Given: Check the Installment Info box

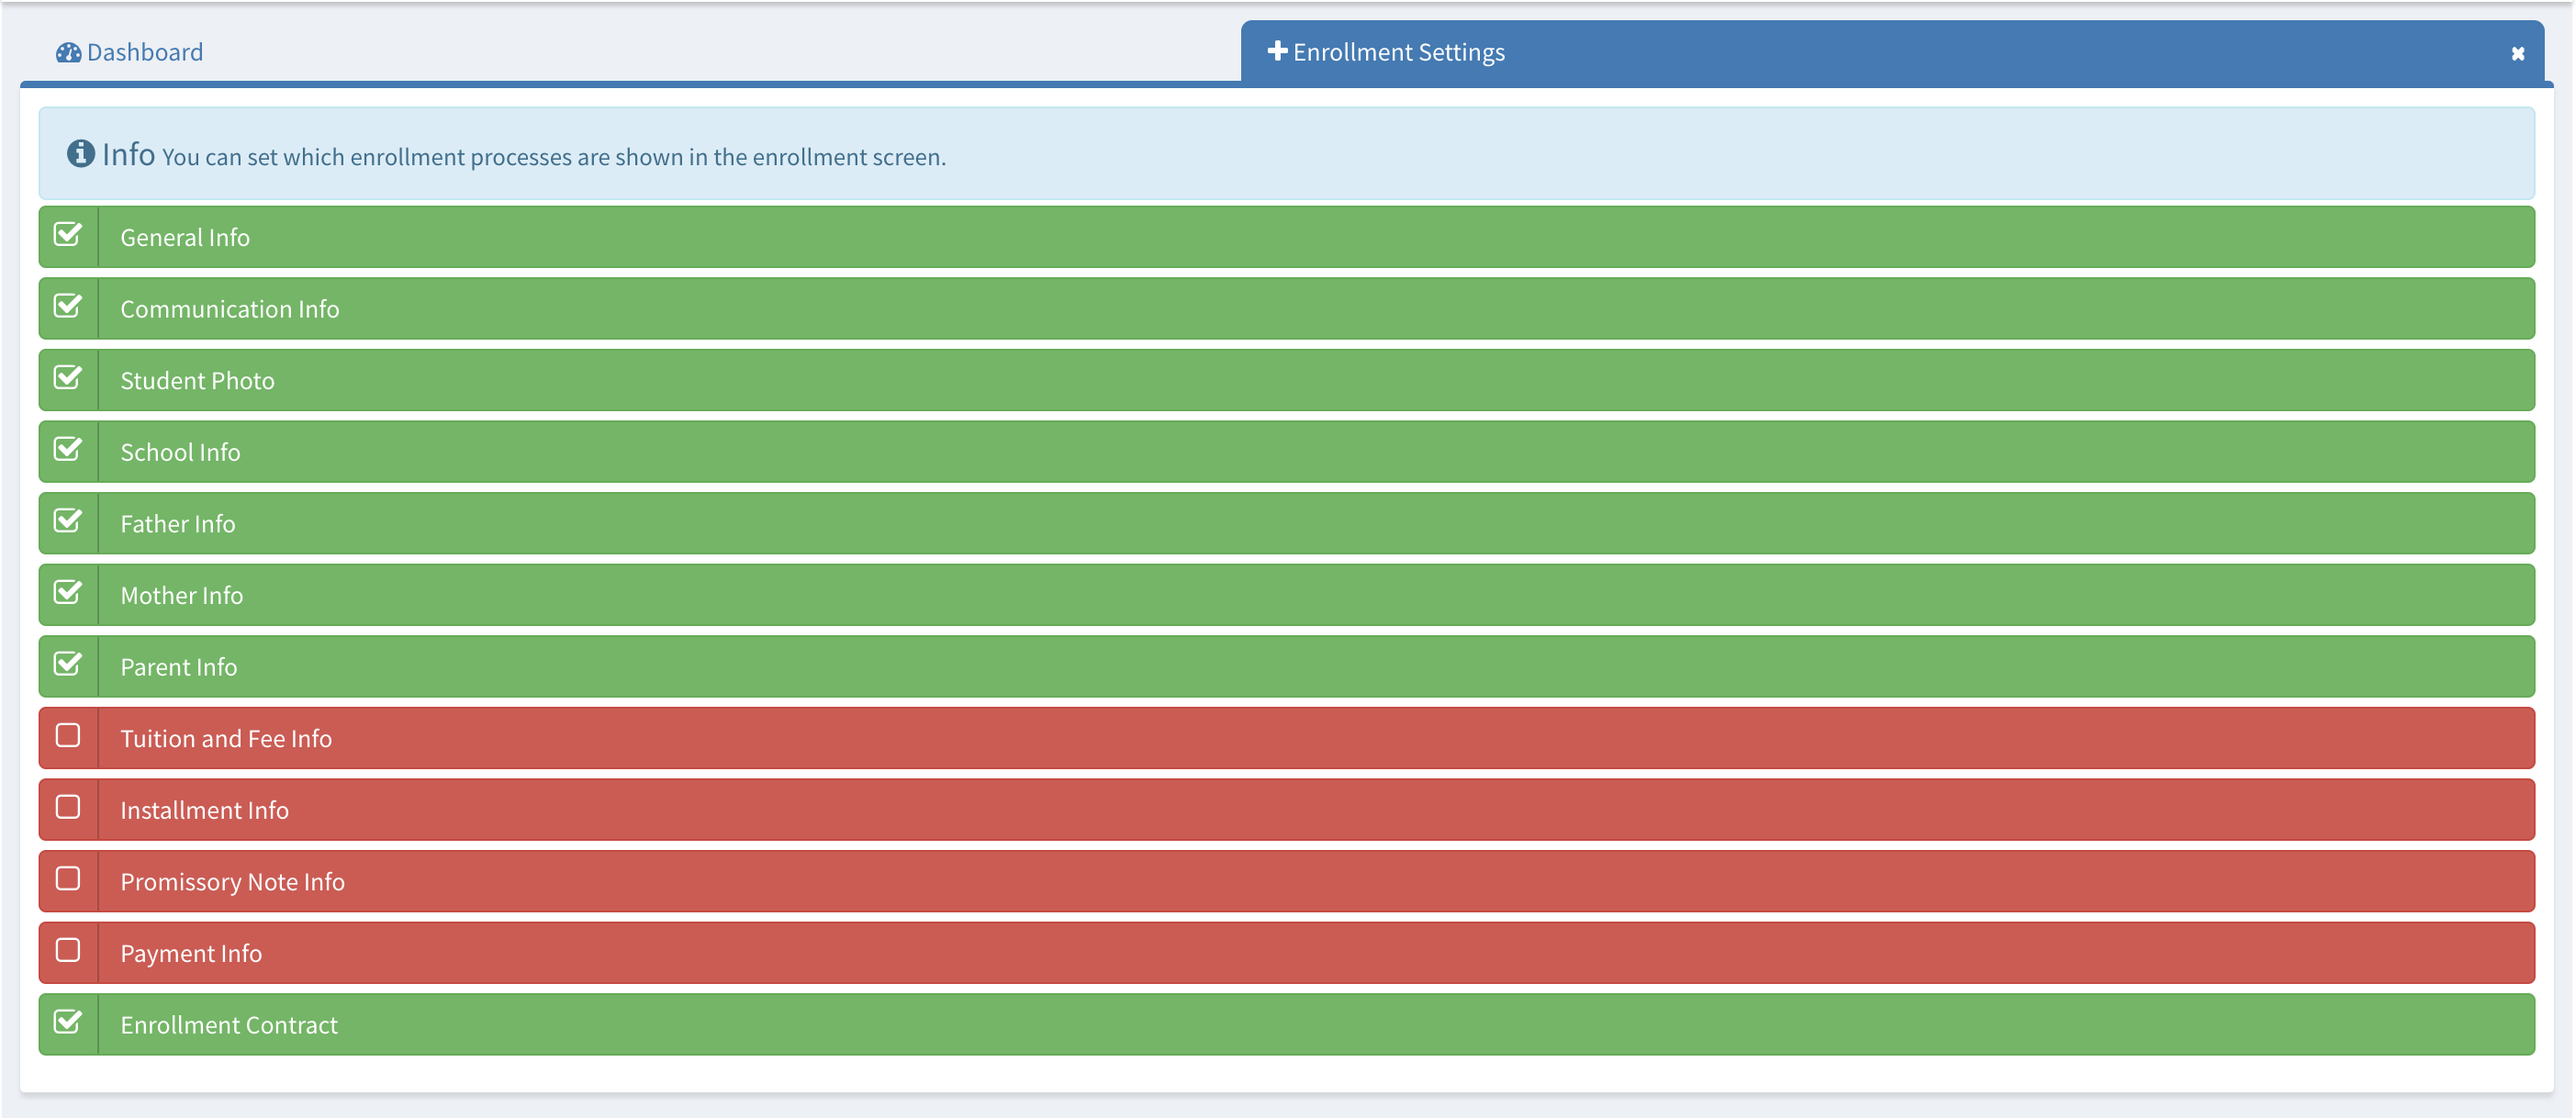Looking at the screenshot, I should click(x=68, y=808).
